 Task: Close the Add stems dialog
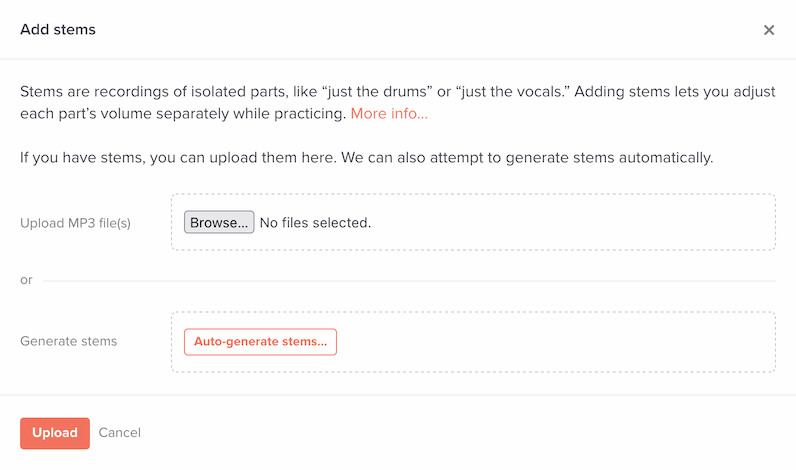tap(769, 30)
